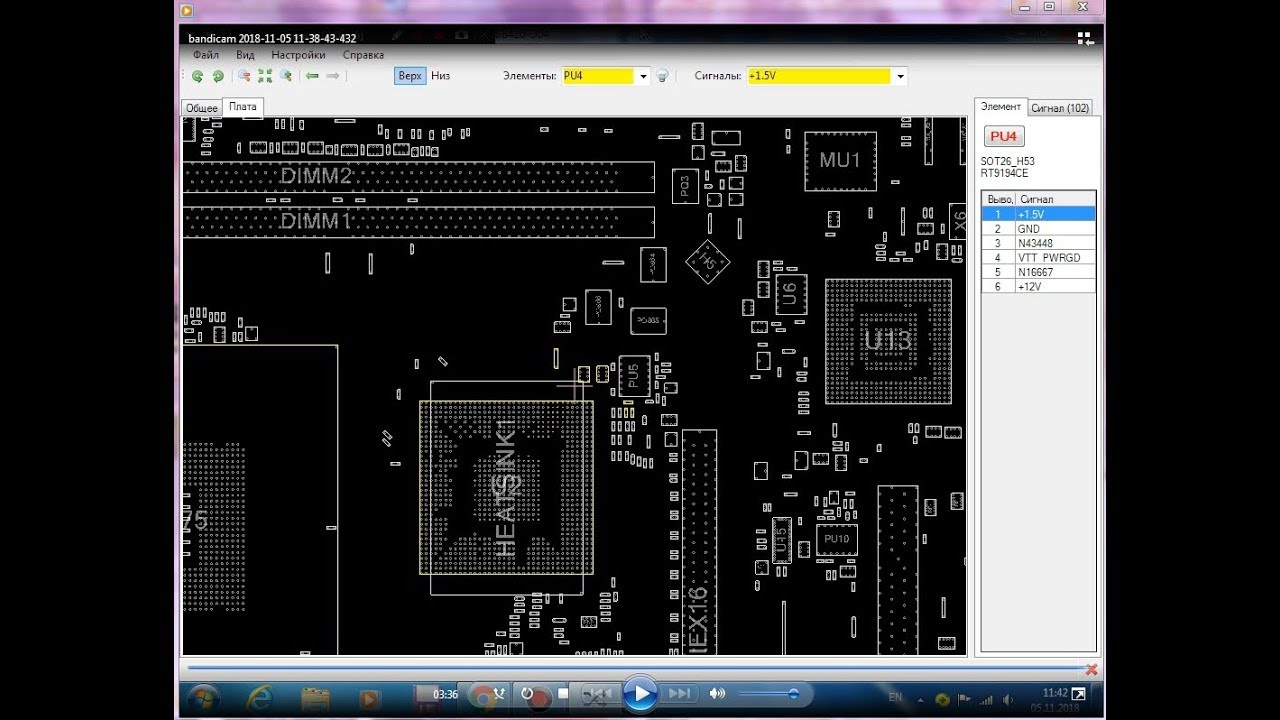Click the red PU4 element button
Screen dimensions: 1280x720
(x=1003, y=136)
